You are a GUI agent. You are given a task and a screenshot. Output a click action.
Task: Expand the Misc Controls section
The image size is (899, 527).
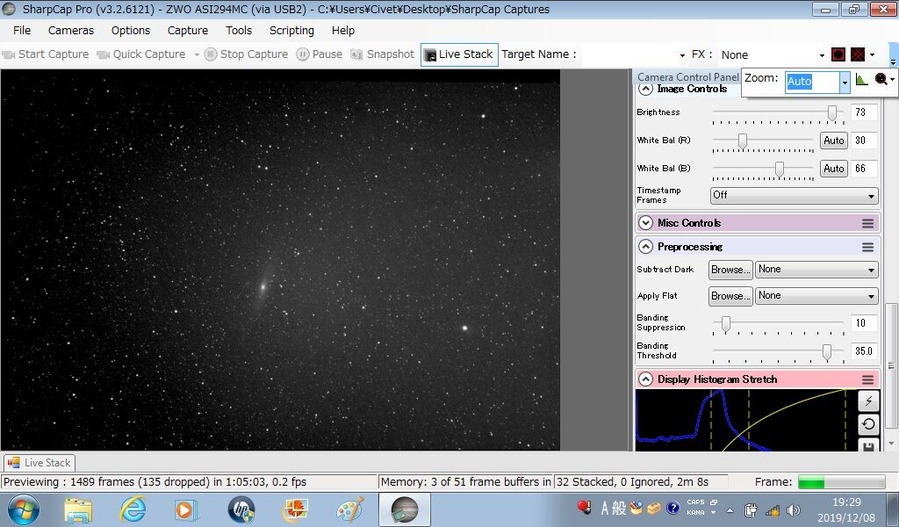pyautogui.click(x=646, y=223)
